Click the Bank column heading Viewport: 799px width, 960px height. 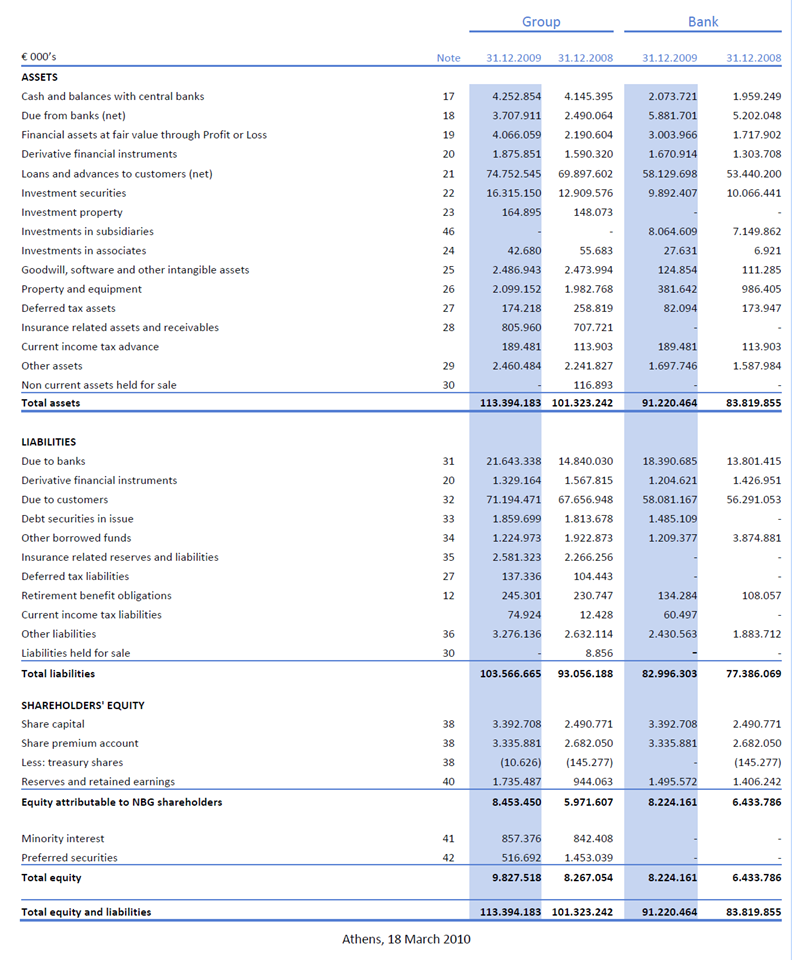703,21
